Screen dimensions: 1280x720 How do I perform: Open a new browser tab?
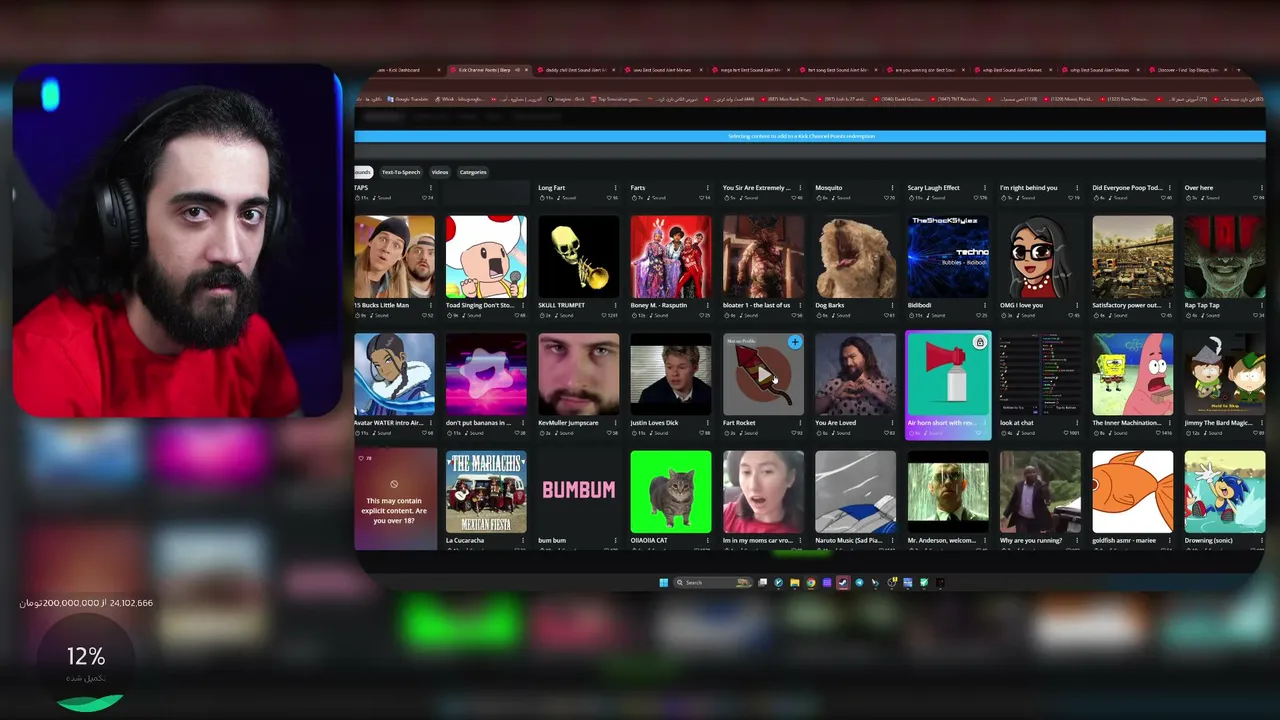(1238, 70)
